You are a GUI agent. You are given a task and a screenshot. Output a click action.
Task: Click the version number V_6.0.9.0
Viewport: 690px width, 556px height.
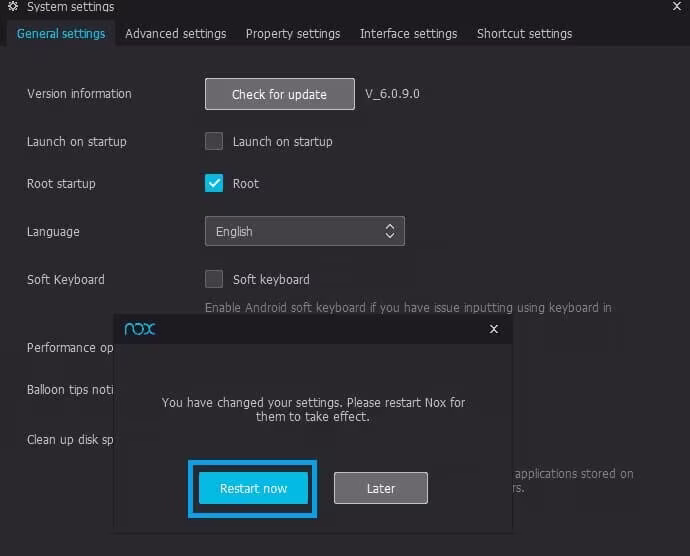pos(392,94)
